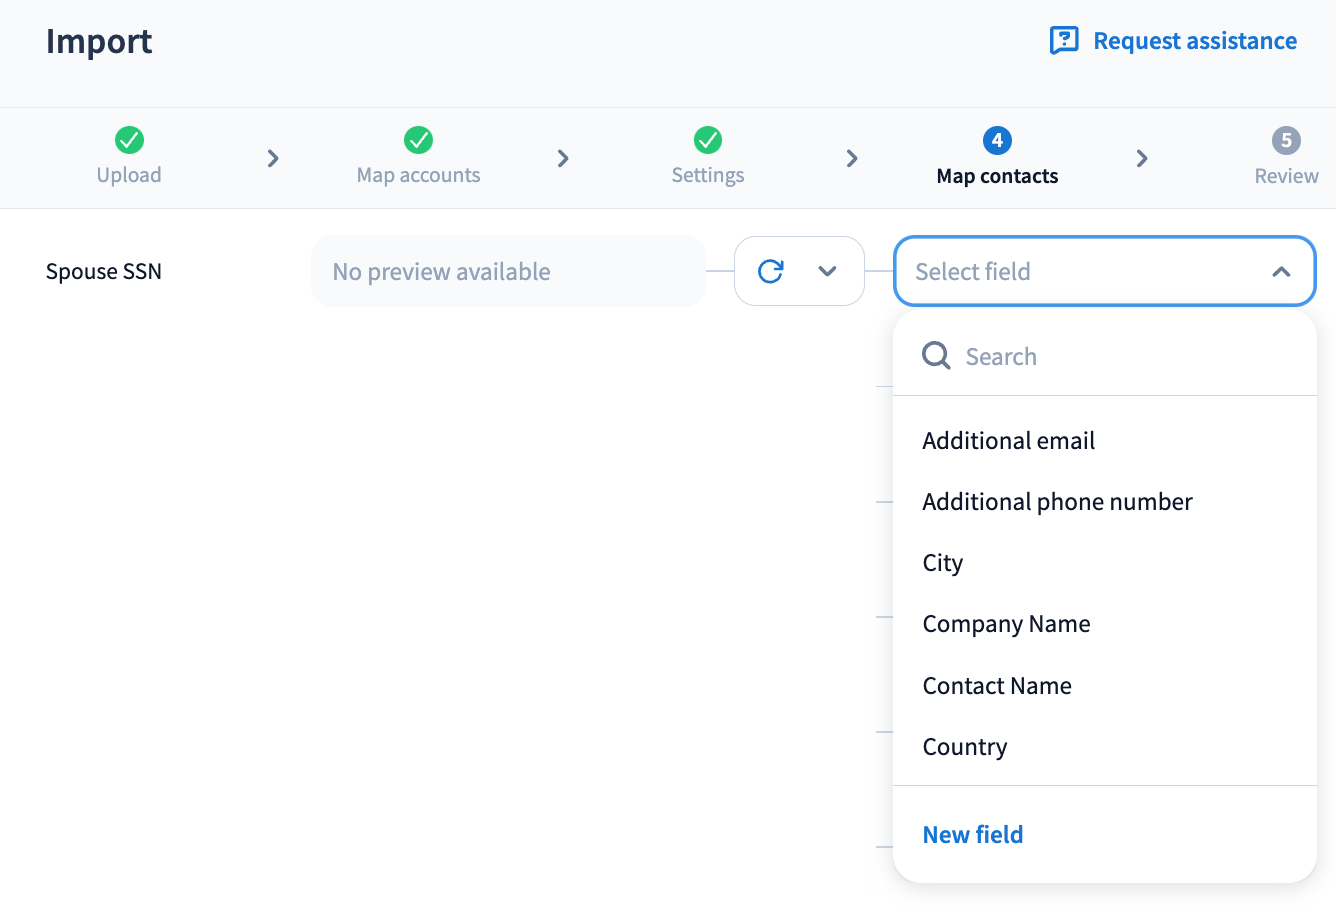The image size is (1336, 914).
Task: Click the step 5 Review badge
Action: pyautogui.click(x=1286, y=140)
